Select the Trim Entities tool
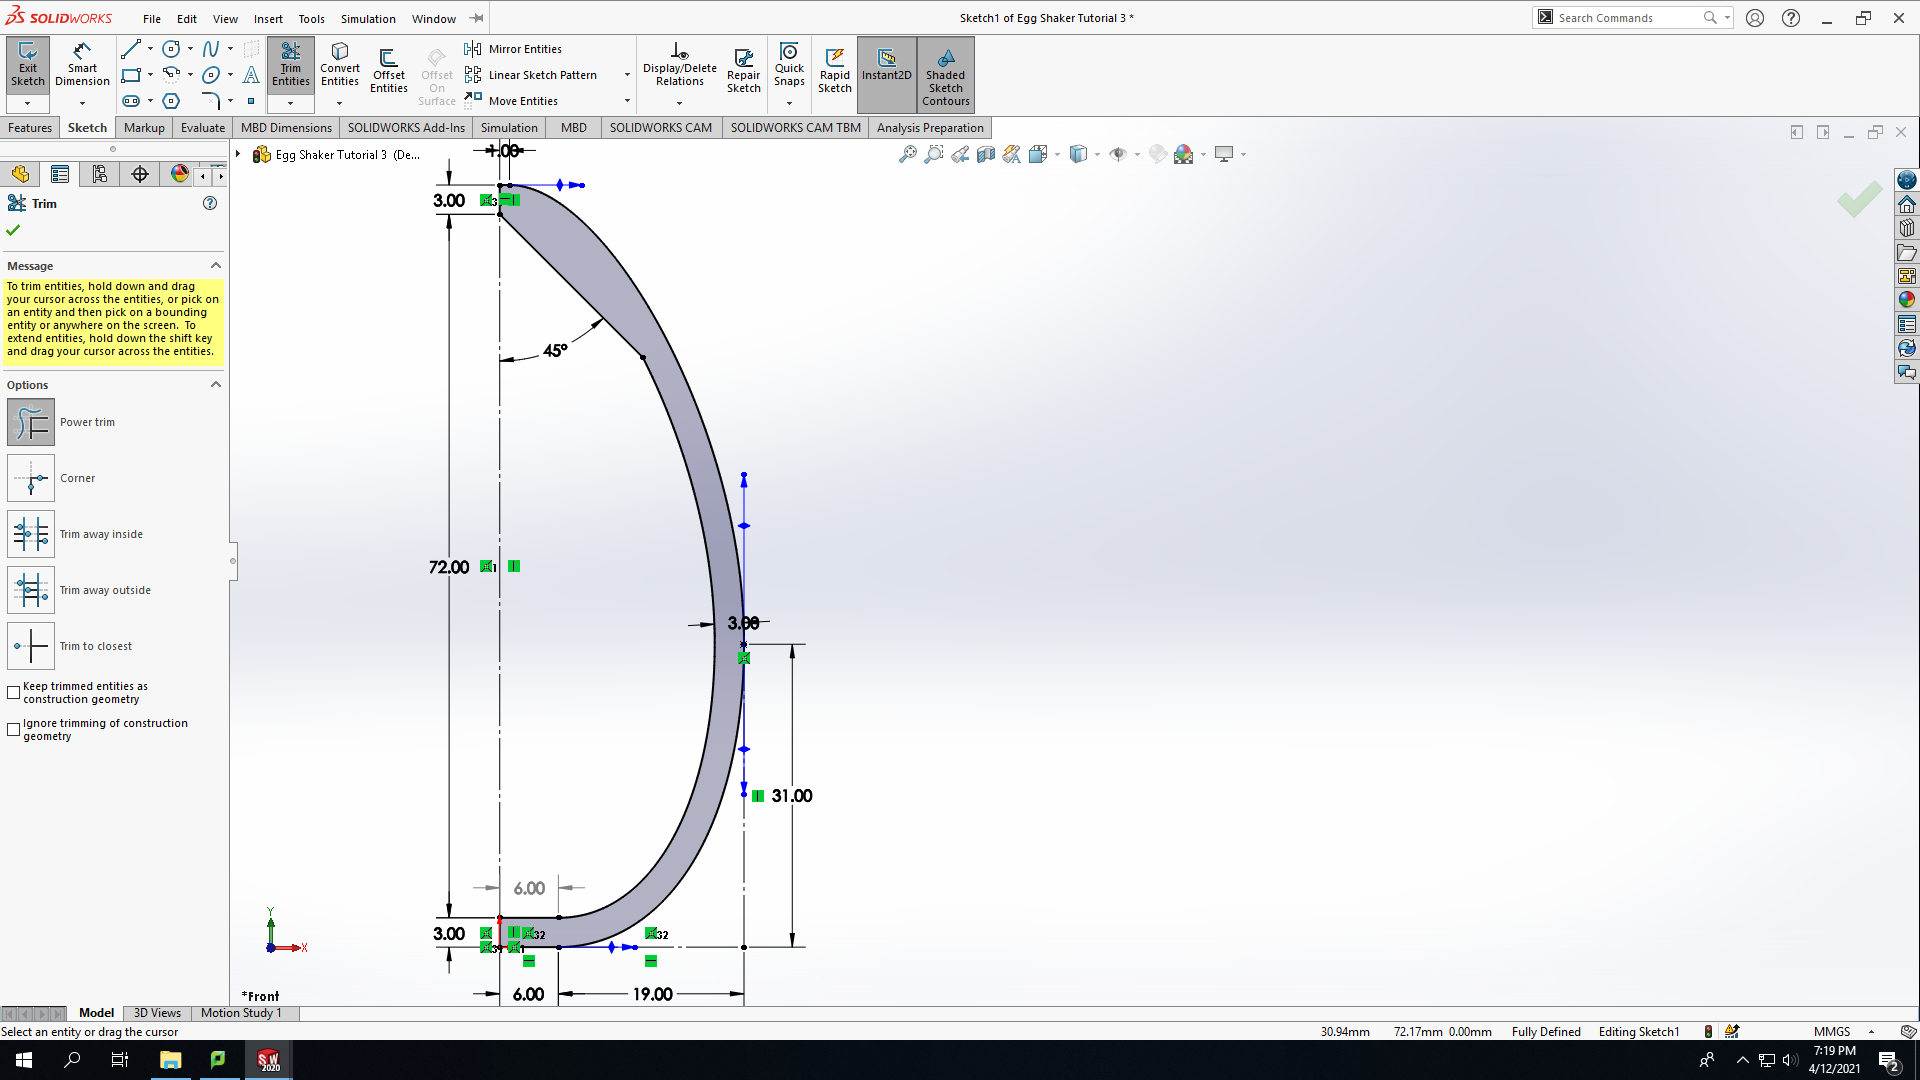The image size is (1920, 1080). coord(290,65)
